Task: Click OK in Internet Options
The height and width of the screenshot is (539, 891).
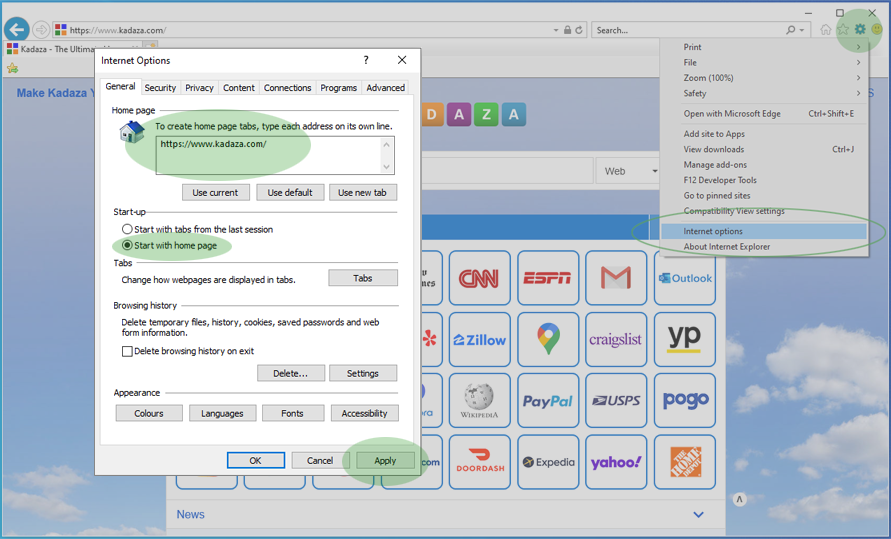Action: click(256, 461)
